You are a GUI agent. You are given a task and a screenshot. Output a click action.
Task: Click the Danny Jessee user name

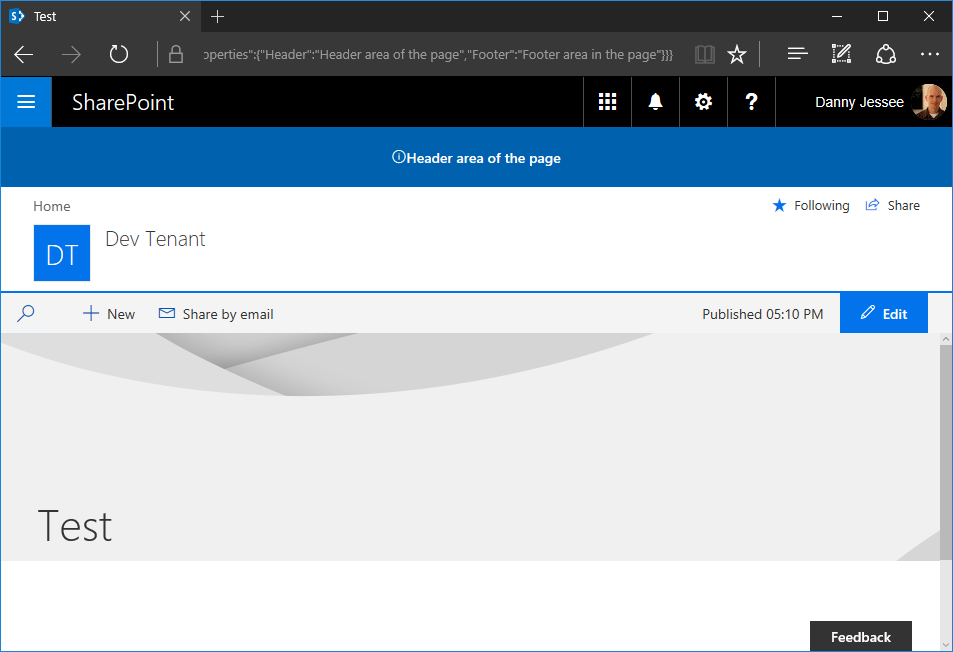(x=859, y=102)
